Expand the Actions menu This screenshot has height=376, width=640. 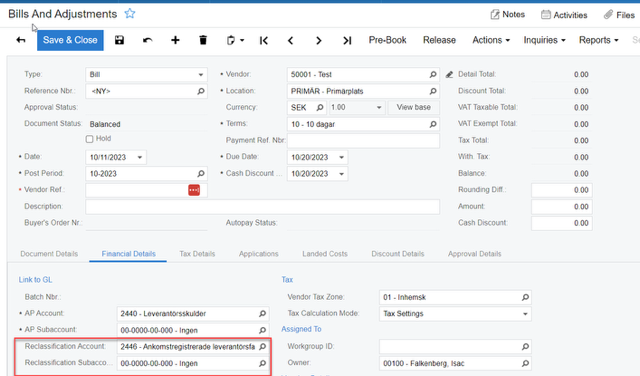tap(491, 40)
